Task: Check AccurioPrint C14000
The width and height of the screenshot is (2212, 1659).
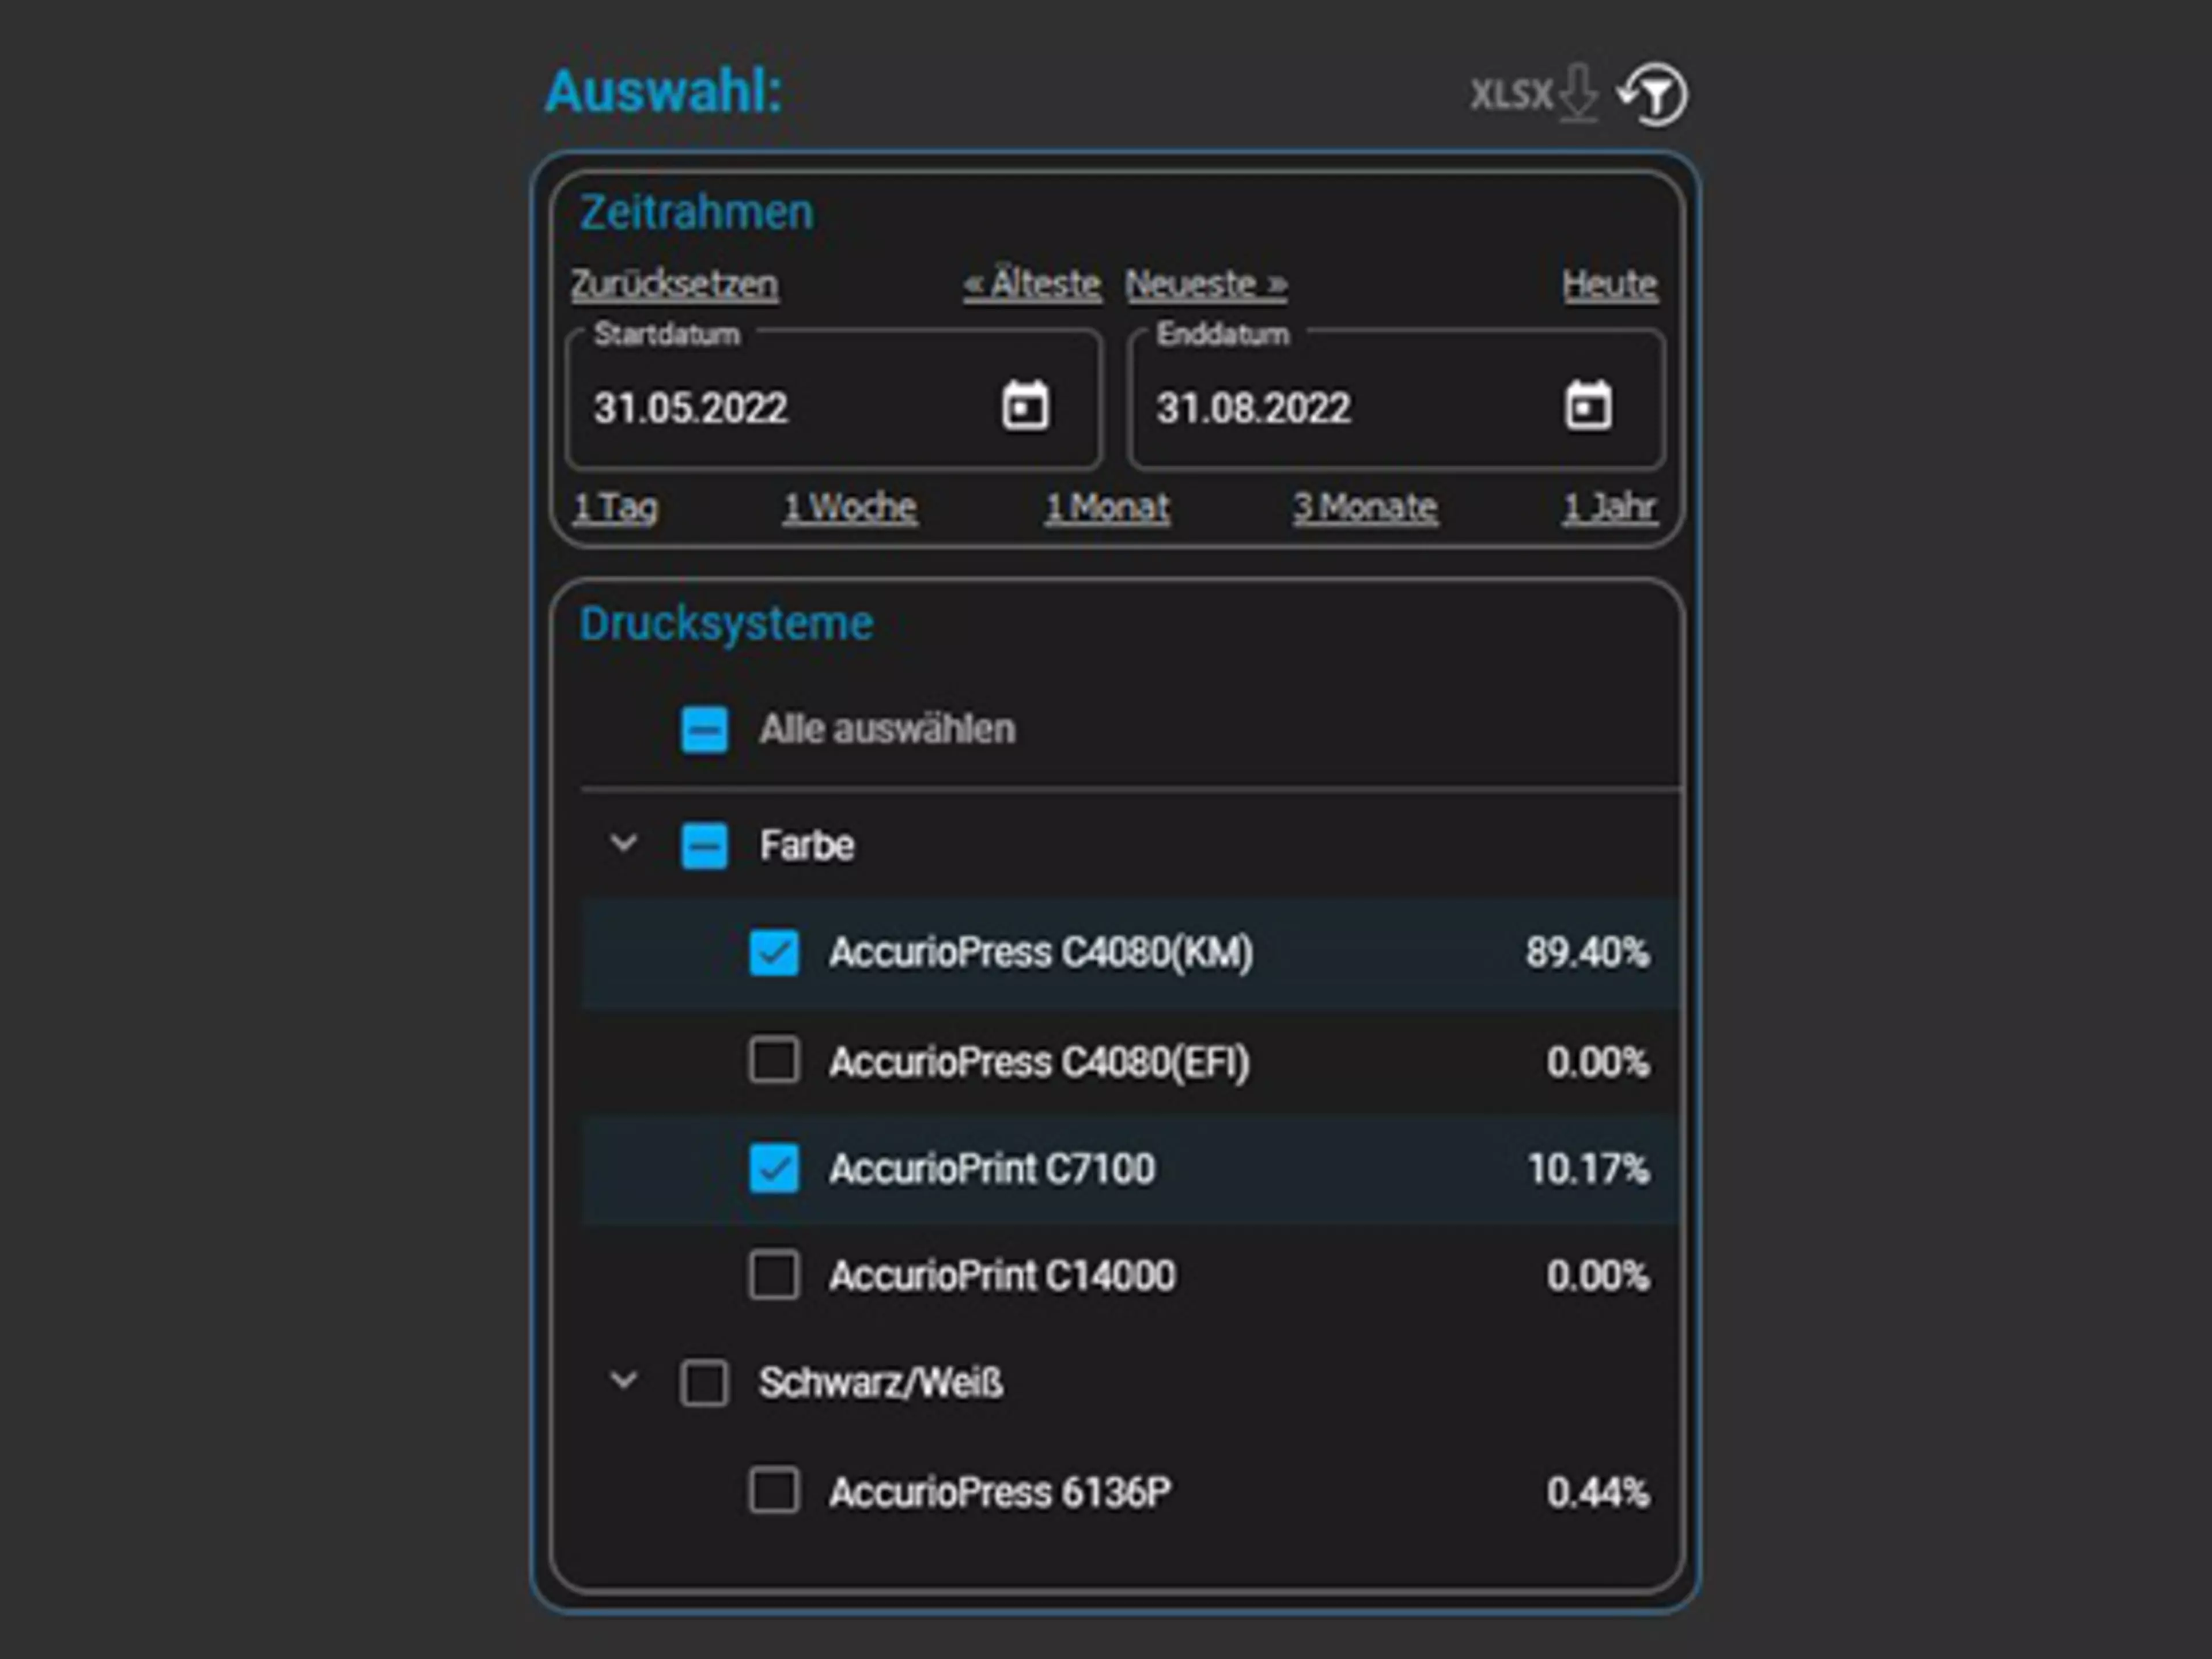Action: 774,1275
